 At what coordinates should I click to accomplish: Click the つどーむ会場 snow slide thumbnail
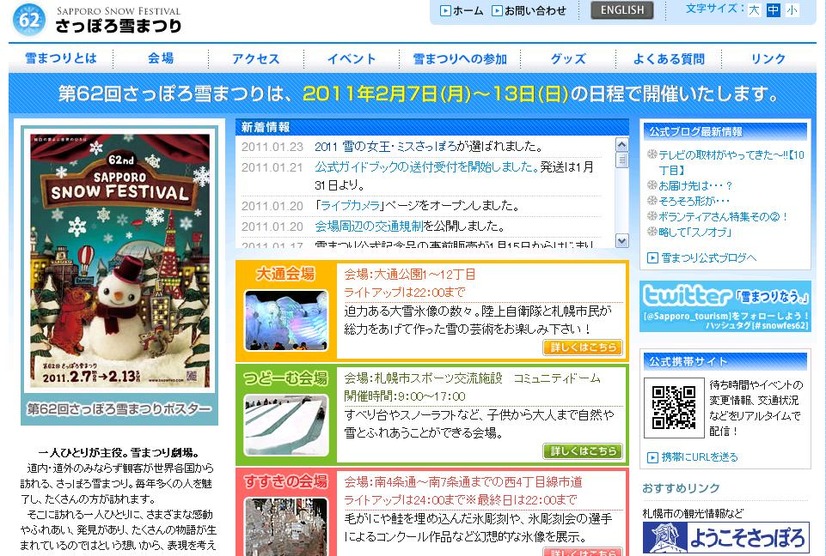pyautogui.click(x=286, y=425)
